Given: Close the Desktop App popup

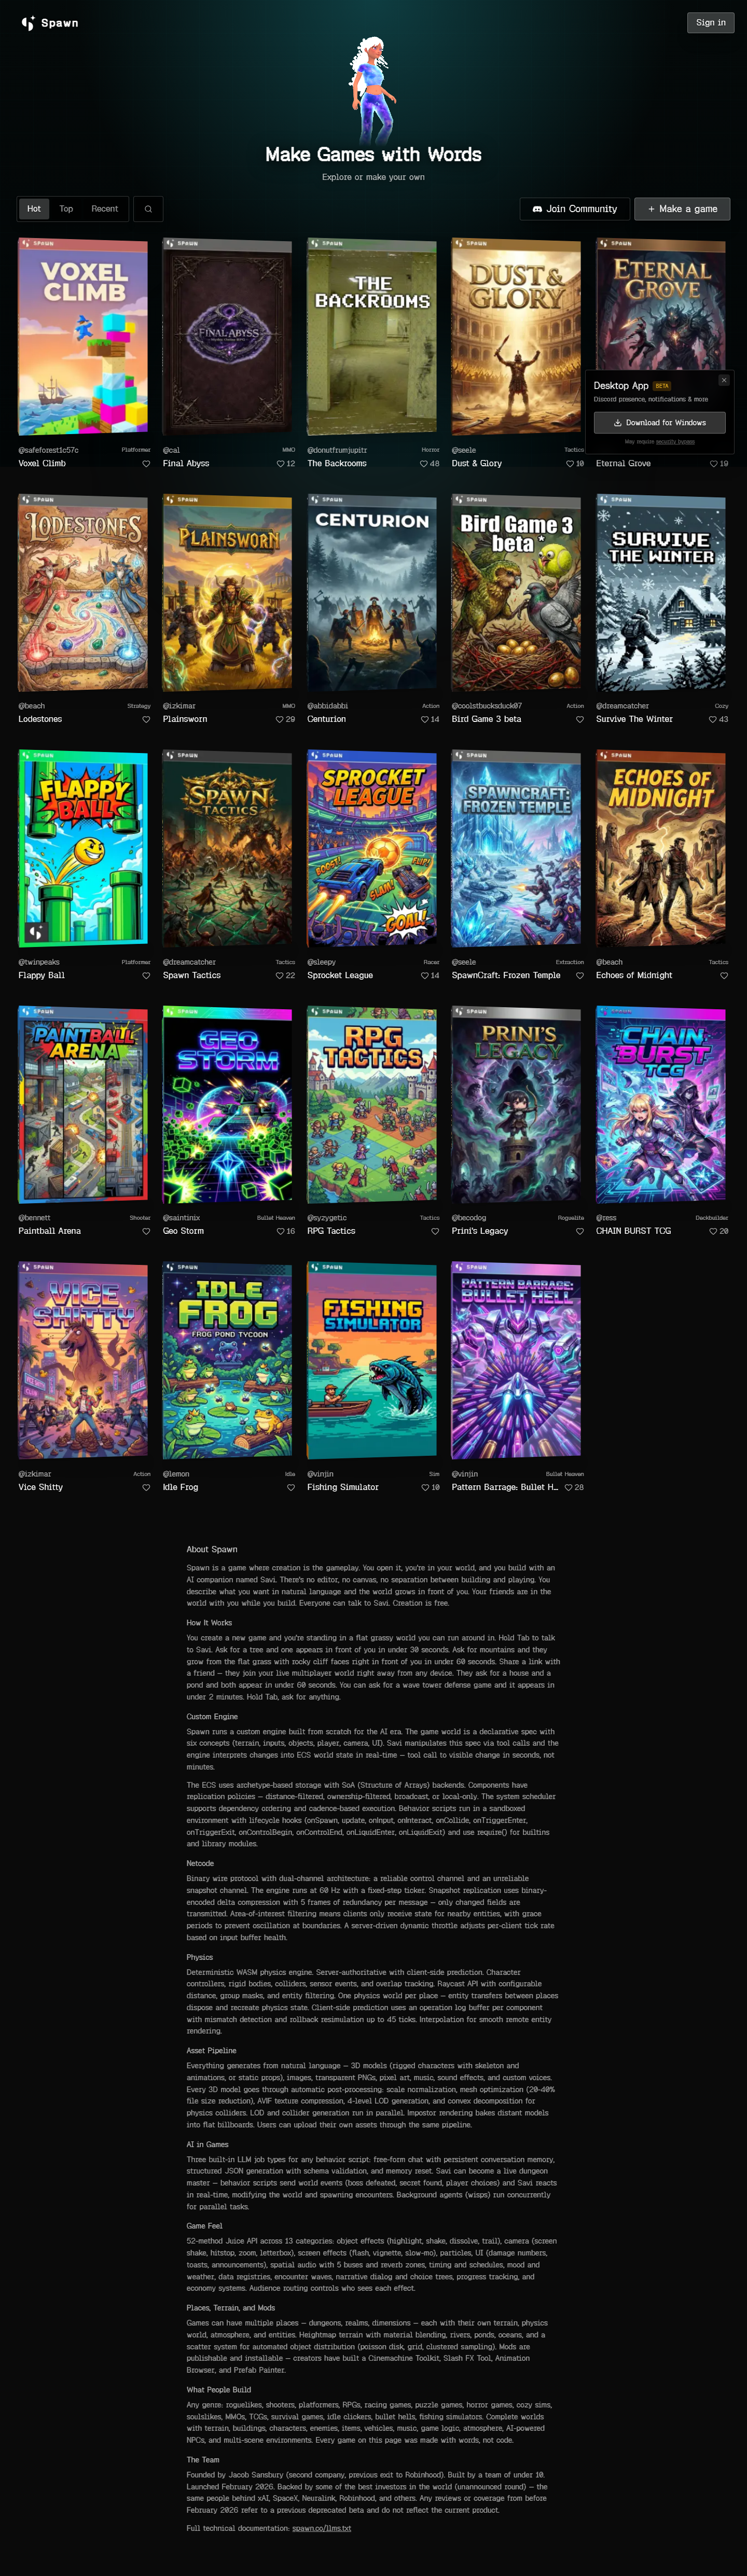Looking at the screenshot, I should (724, 380).
